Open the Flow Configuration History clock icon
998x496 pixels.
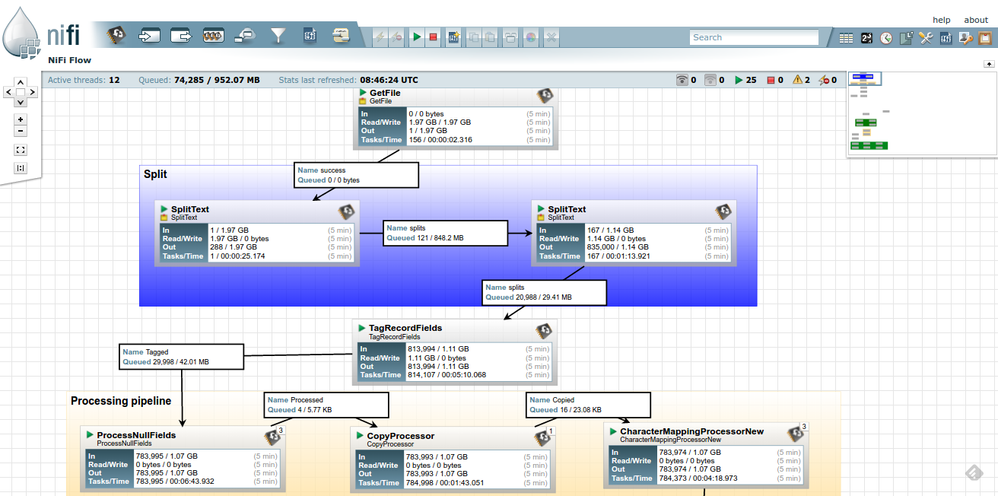click(x=886, y=38)
